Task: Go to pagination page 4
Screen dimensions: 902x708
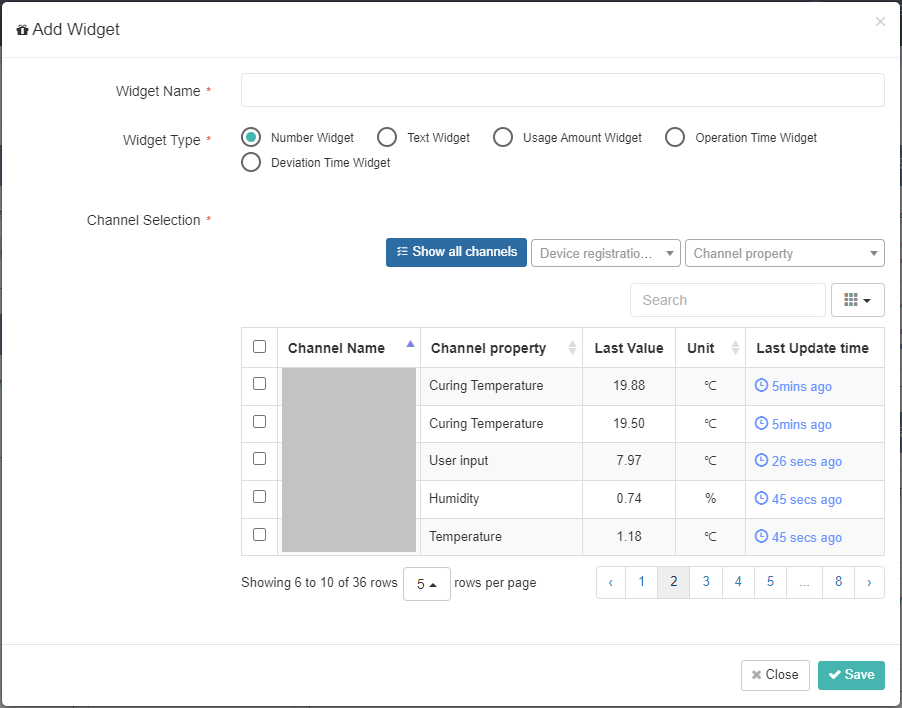Action: (x=738, y=582)
